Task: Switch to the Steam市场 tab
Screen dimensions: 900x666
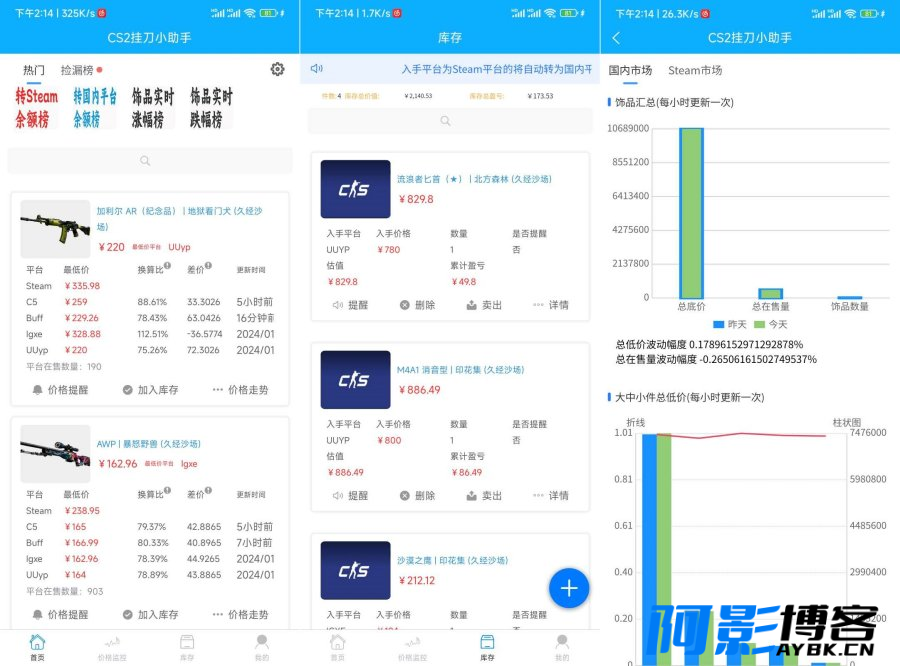Action: click(x=695, y=70)
